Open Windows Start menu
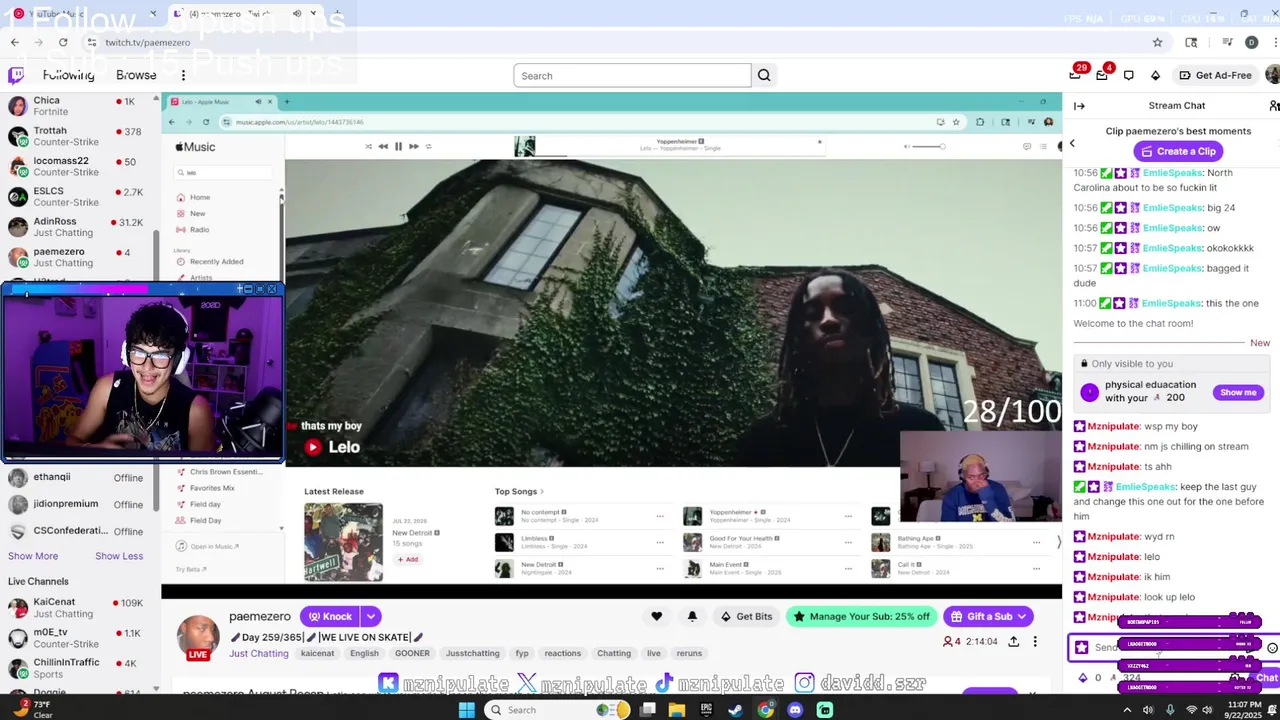 pos(466,710)
